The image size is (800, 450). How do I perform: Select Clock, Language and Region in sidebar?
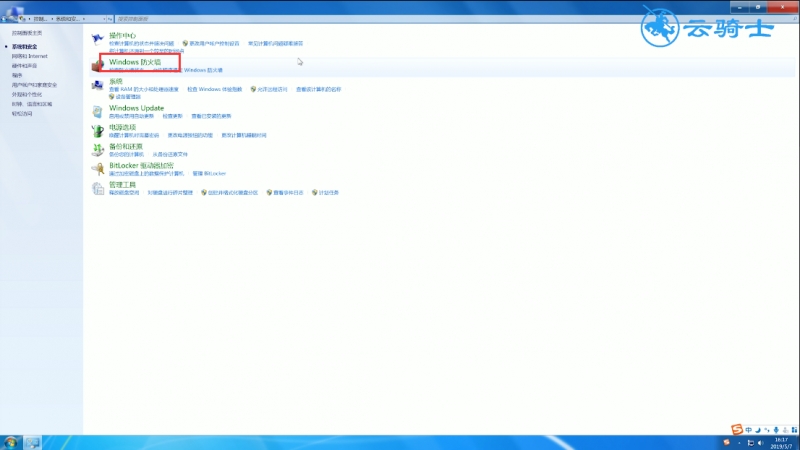coord(32,104)
